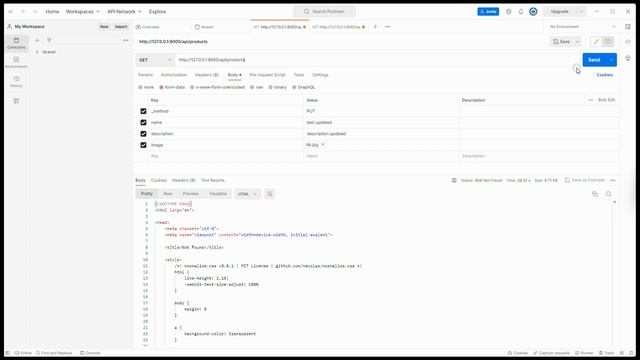The image size is (640, 360).
Task: Click the Cookies link below Send
Action: tap(604, 75)
